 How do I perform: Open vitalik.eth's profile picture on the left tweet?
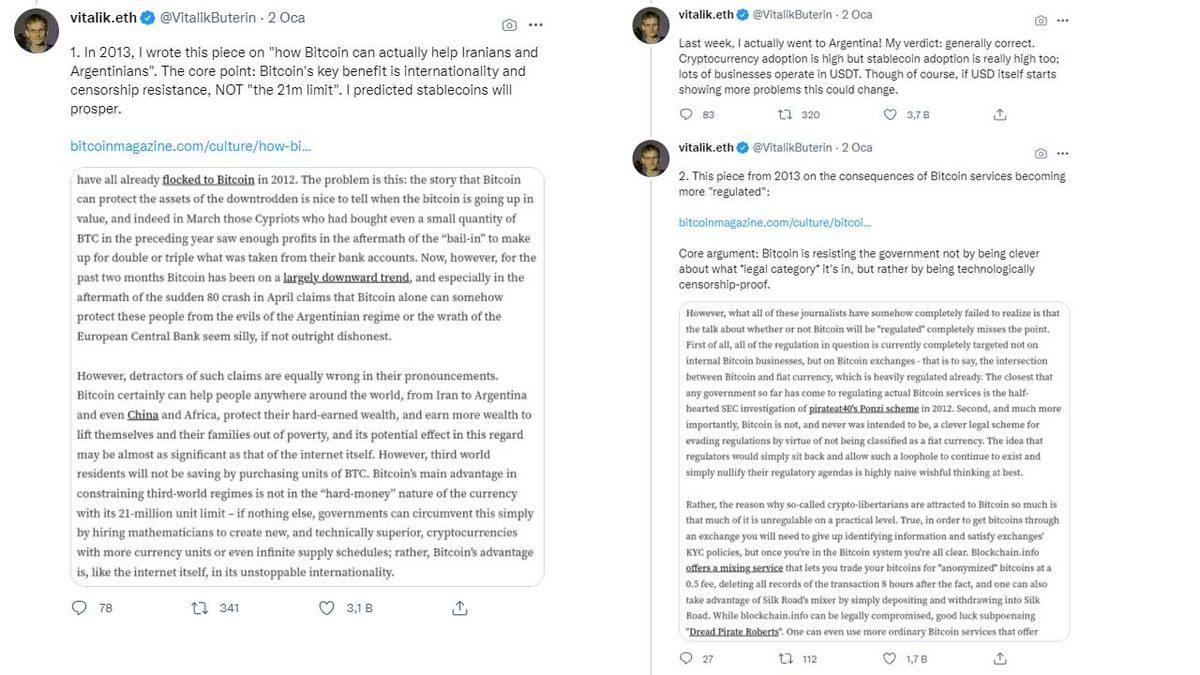coord(36,30)
